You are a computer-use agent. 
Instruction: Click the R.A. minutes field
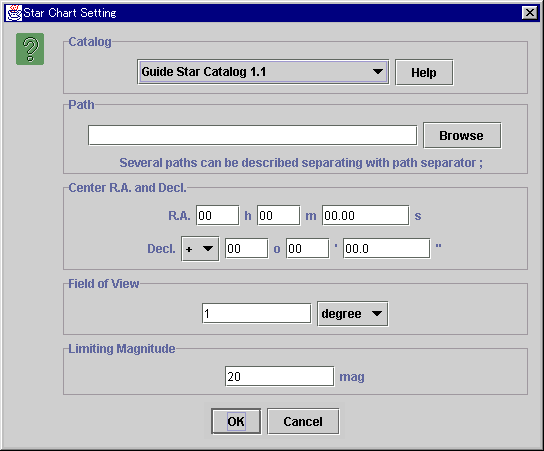pyautogui.click(x=279, y=215)
